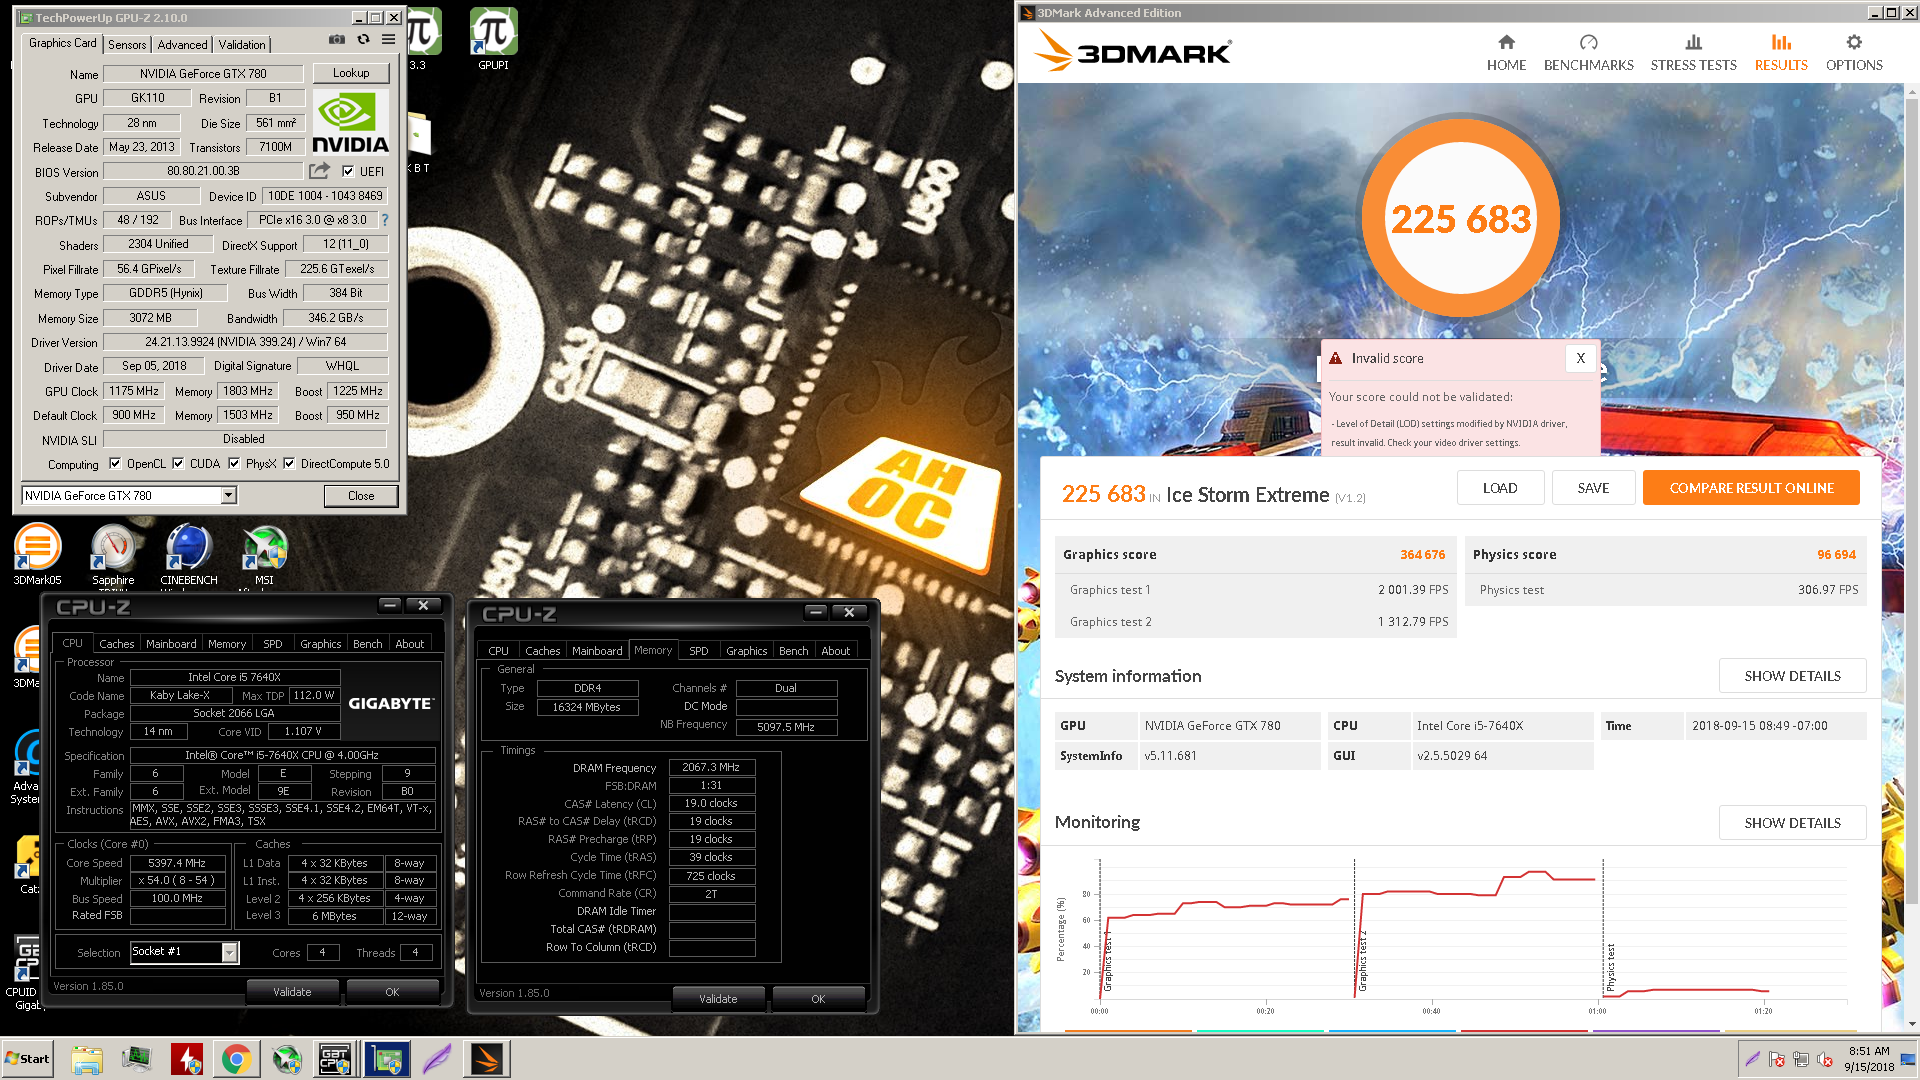Click COMPARE RESULT ONLINE
Image resolution: width=1920 pixels, height=1080 pixels.
point(1751,488)
